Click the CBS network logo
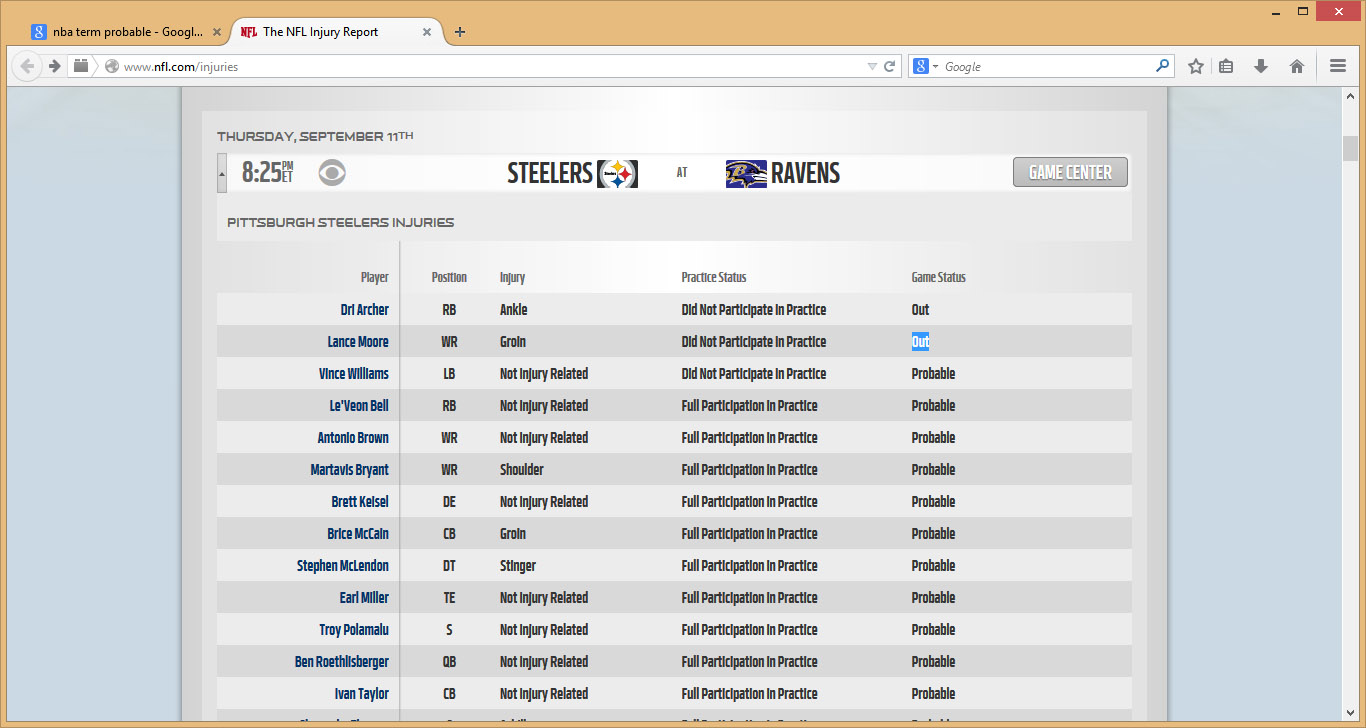This screenshot has height=728, width=1366. (333, 173)
